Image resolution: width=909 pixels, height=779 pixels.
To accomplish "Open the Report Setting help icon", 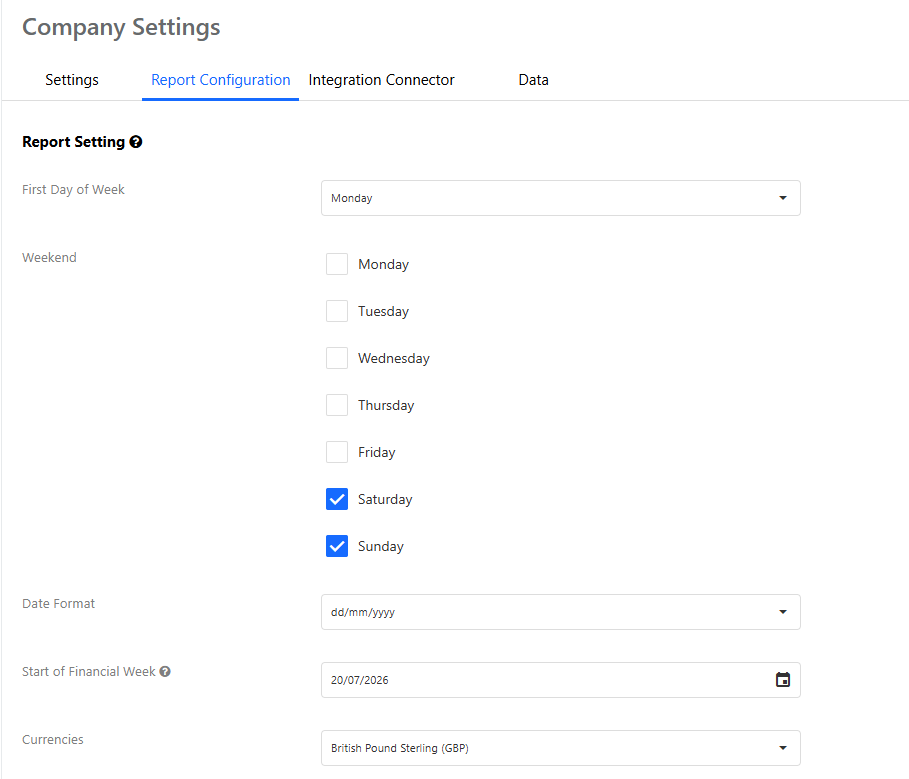I will (x=136, y=142).
